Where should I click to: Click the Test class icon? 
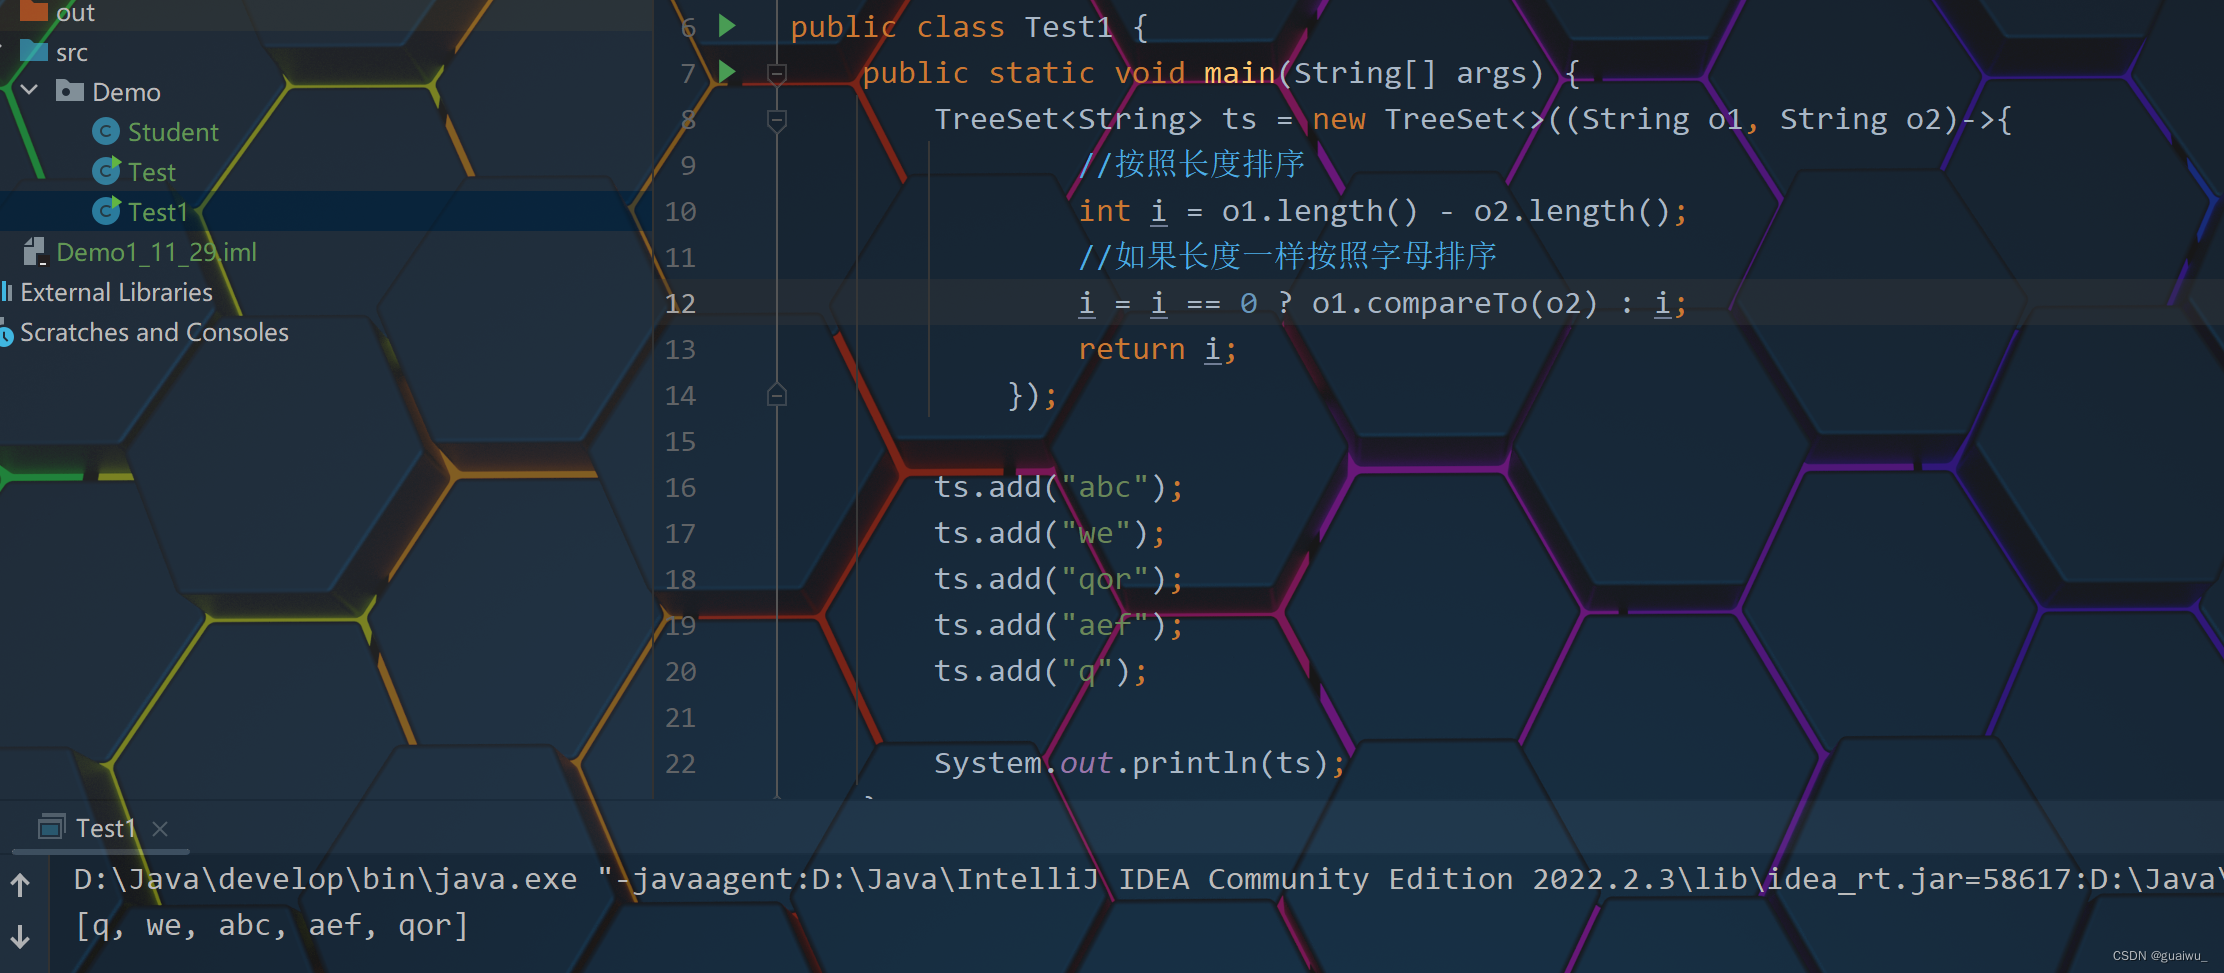[106, 171]
